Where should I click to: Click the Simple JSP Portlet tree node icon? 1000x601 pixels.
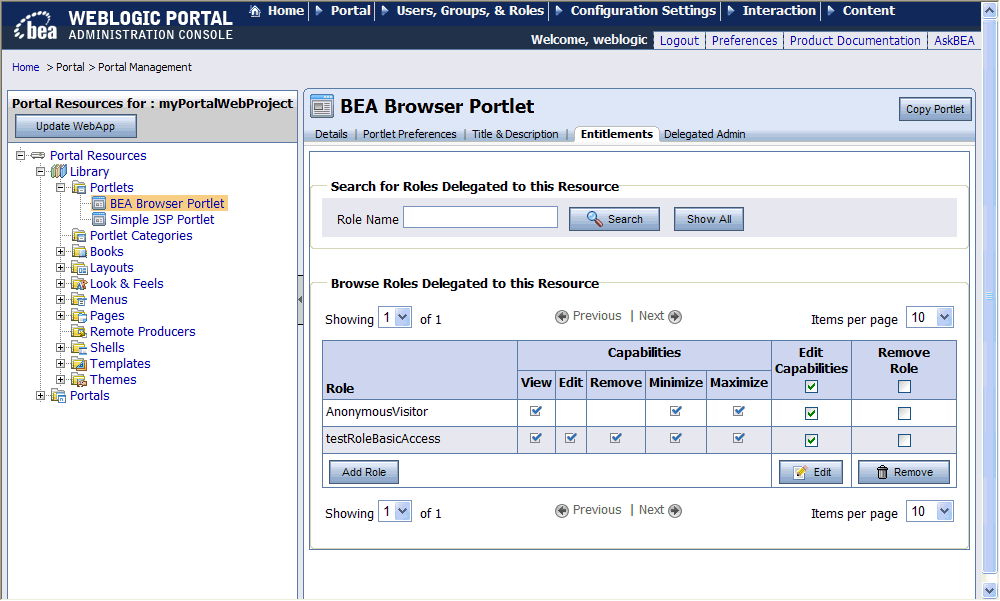coord(99,219)
